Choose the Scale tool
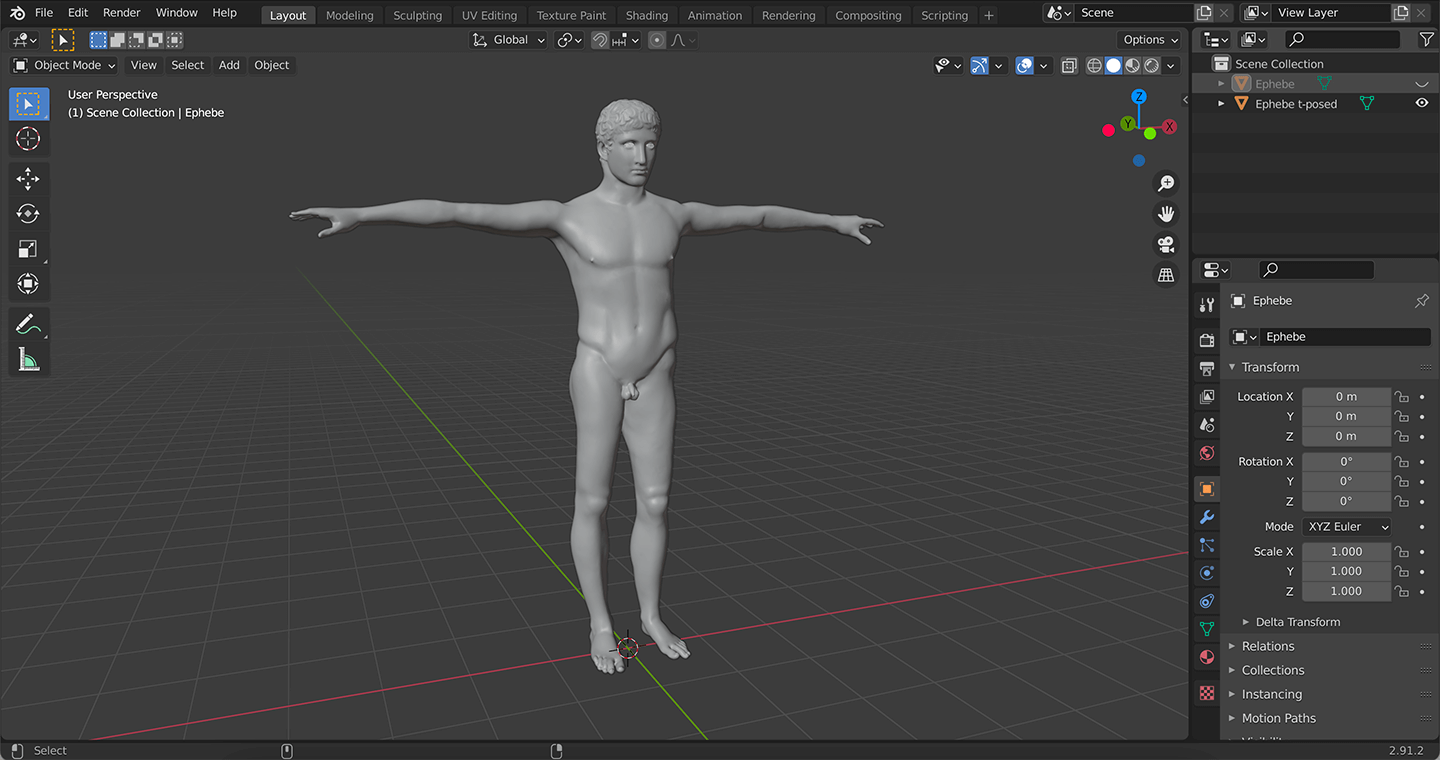Screen dimensions: 1440x760 pyautogui.click(x=28, y=249)
